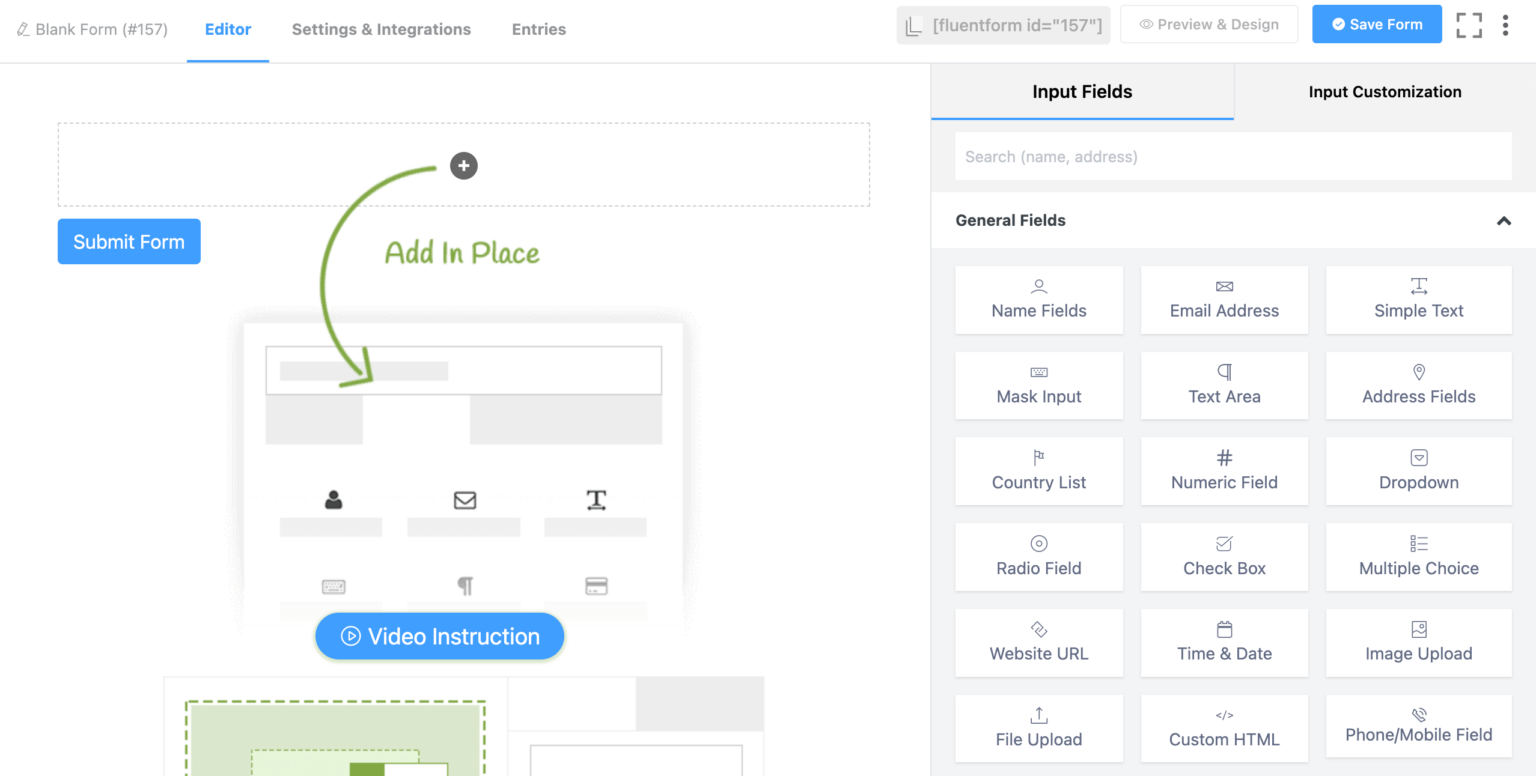Add a Radio Field input

pos(1039,557)
